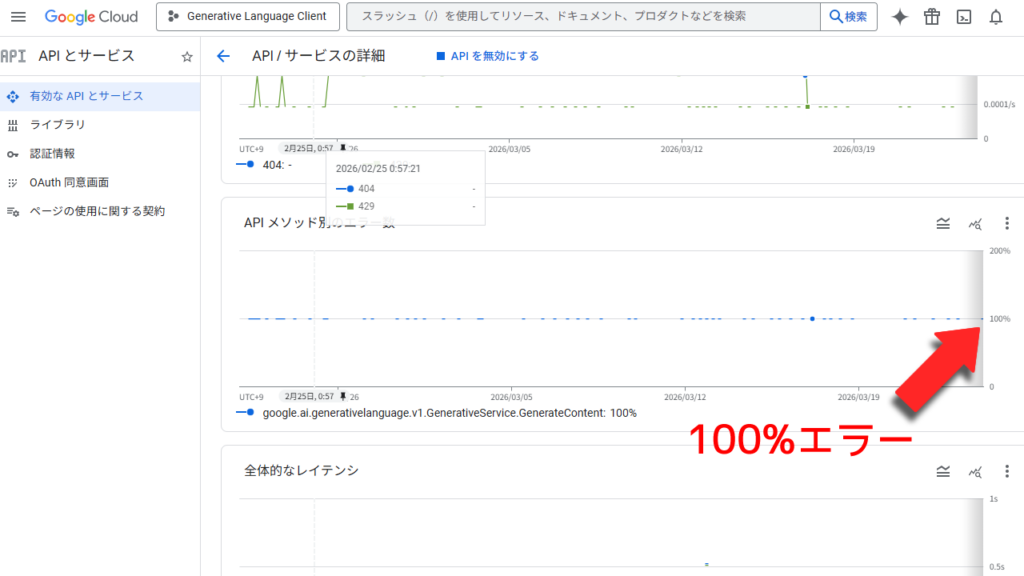The image size is (1024, 576).
Task: Open the navigation hamburger menu
Action: click(x=18, y=16)
